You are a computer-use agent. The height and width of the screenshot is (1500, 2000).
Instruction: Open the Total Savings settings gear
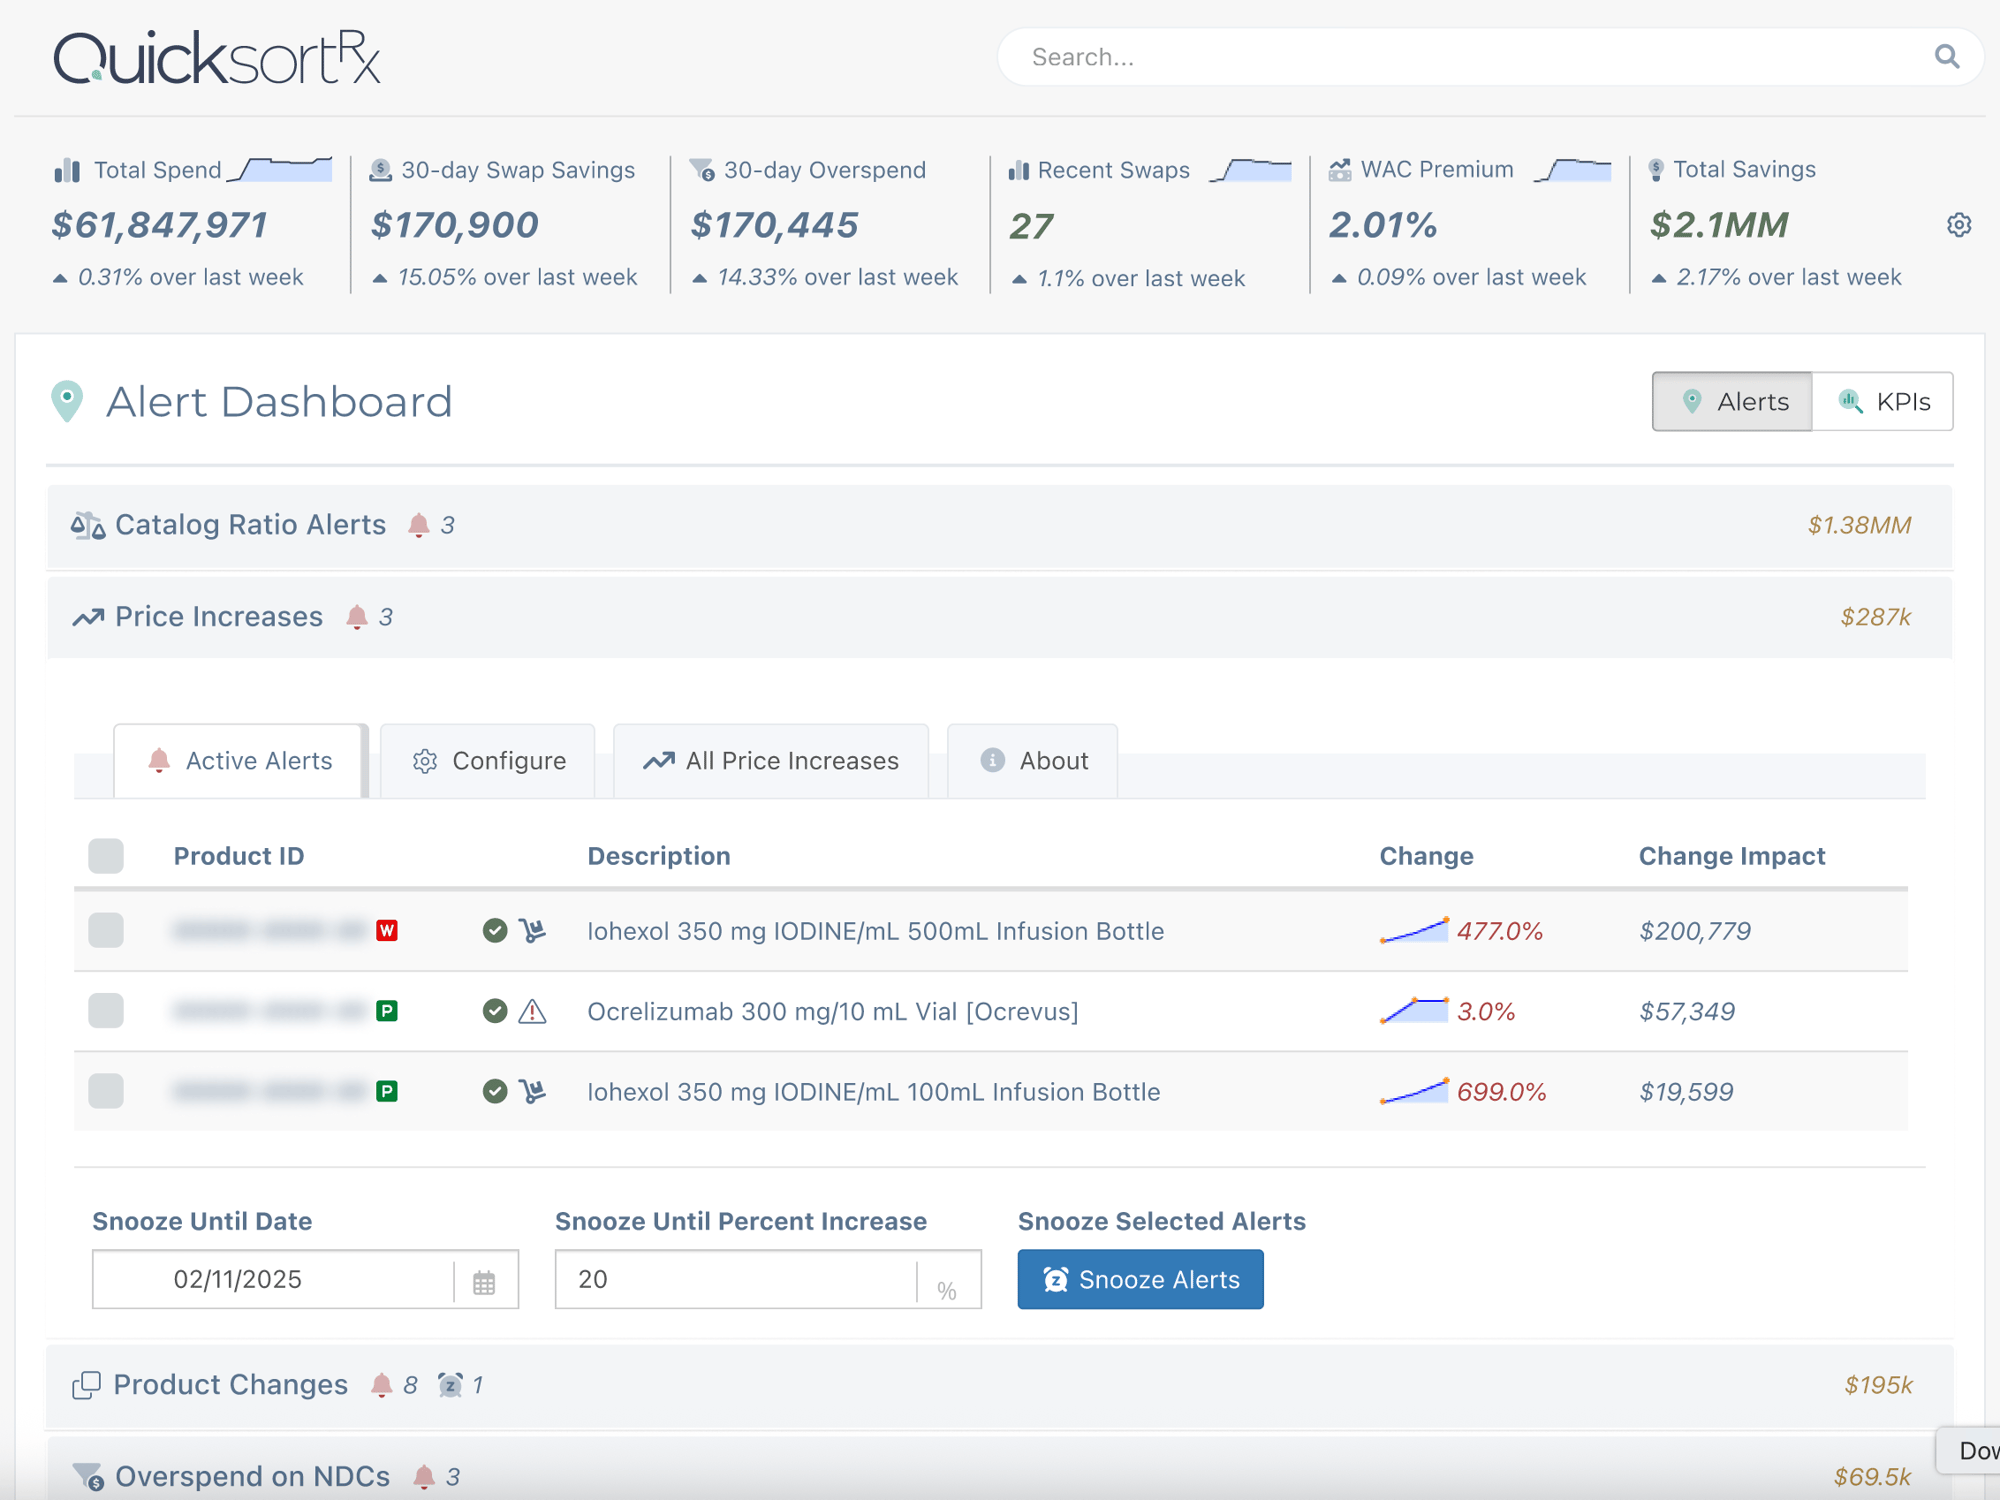pos(1959,225)
